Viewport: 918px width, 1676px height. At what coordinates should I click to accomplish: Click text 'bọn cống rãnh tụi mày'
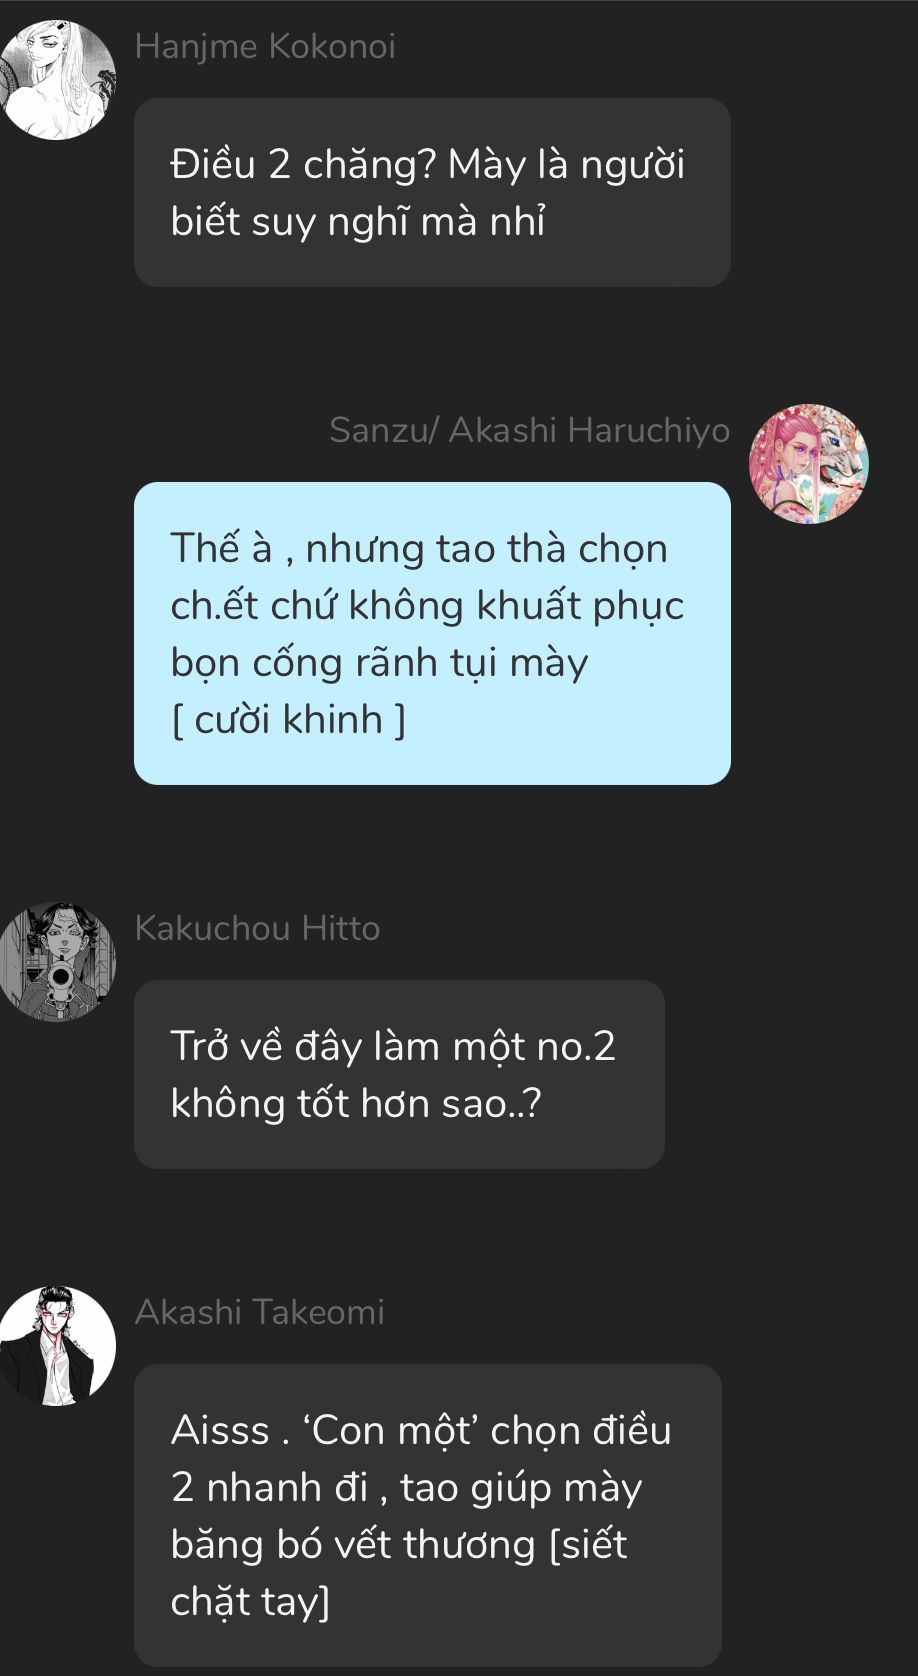click(379, 662)
